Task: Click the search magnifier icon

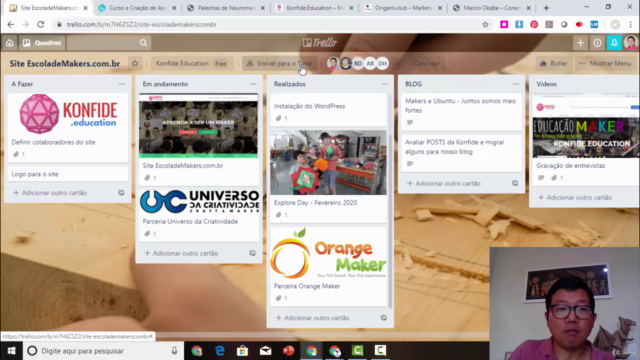Action: point(143,43)
